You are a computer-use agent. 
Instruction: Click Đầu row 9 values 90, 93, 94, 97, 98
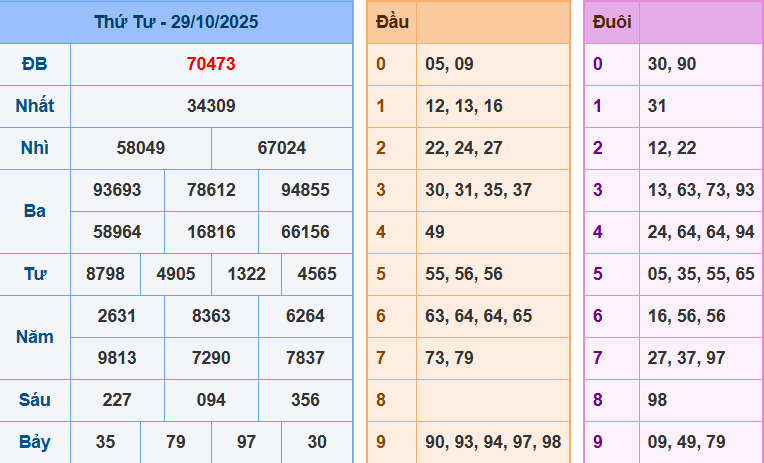(x=493, y=442)
